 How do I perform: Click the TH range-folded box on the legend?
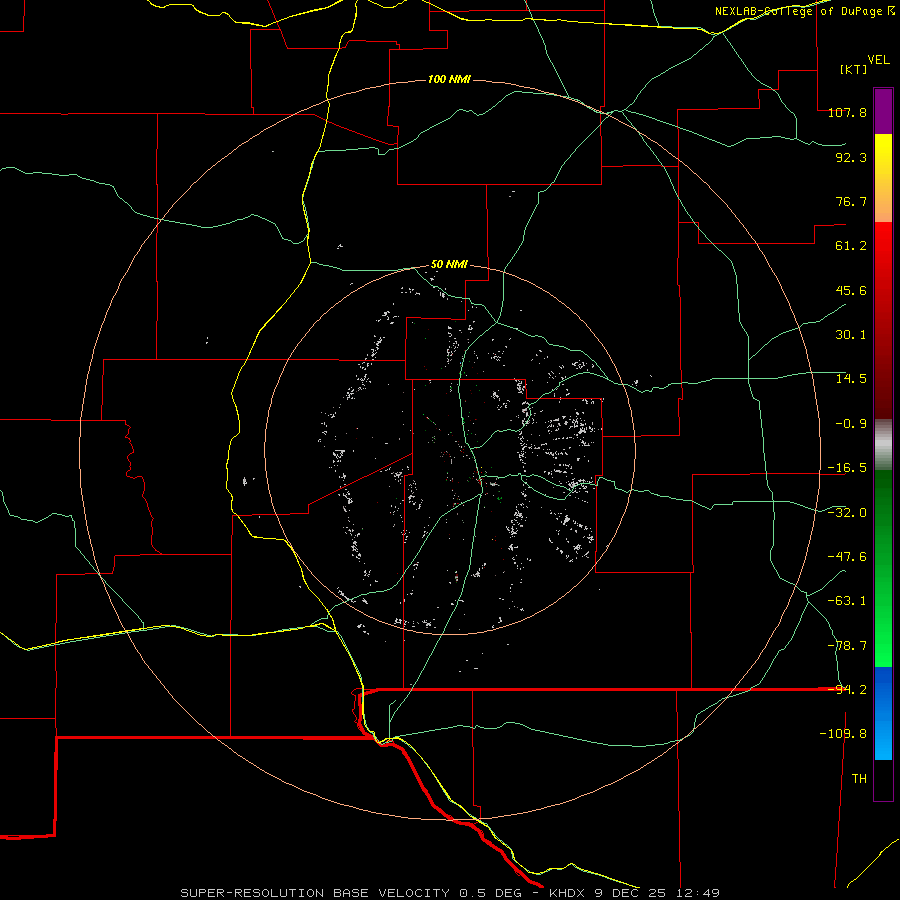coord(883,780)
